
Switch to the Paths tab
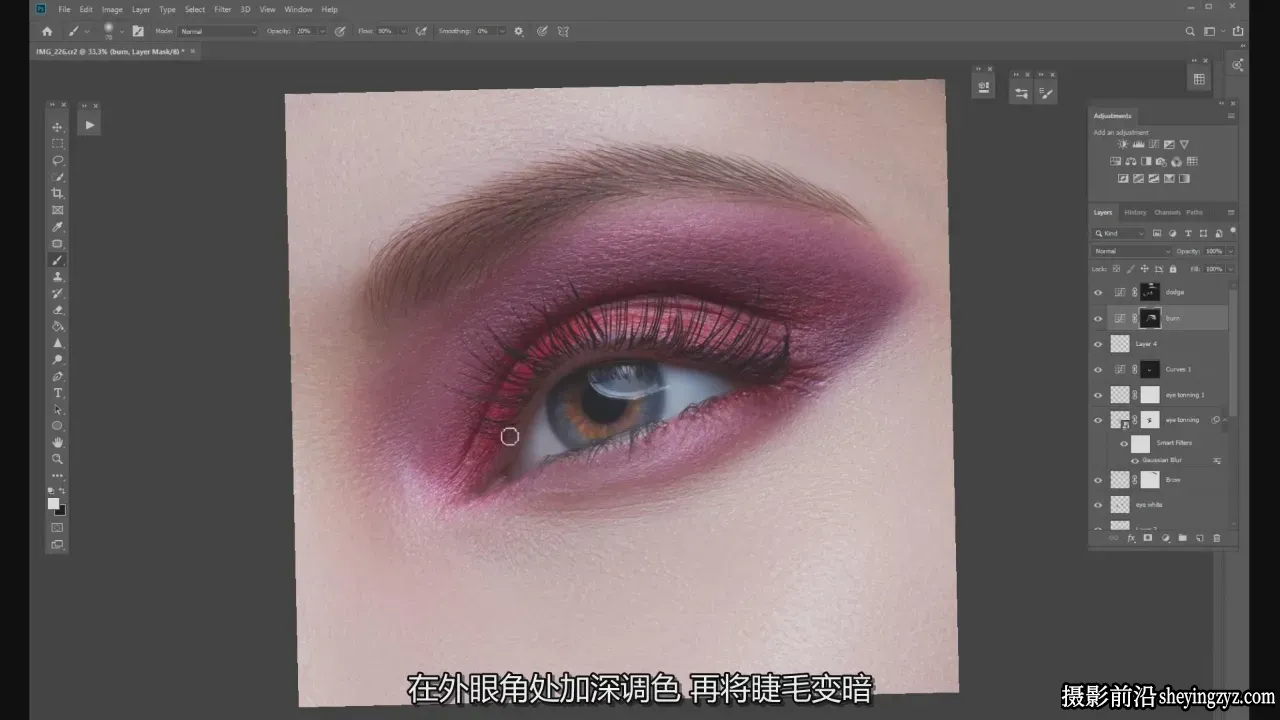pyautogui.click(x=1194, y=212)
